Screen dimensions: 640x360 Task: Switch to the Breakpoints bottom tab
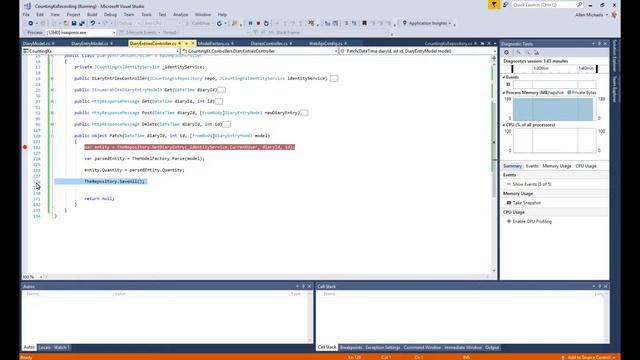point(351,347)
